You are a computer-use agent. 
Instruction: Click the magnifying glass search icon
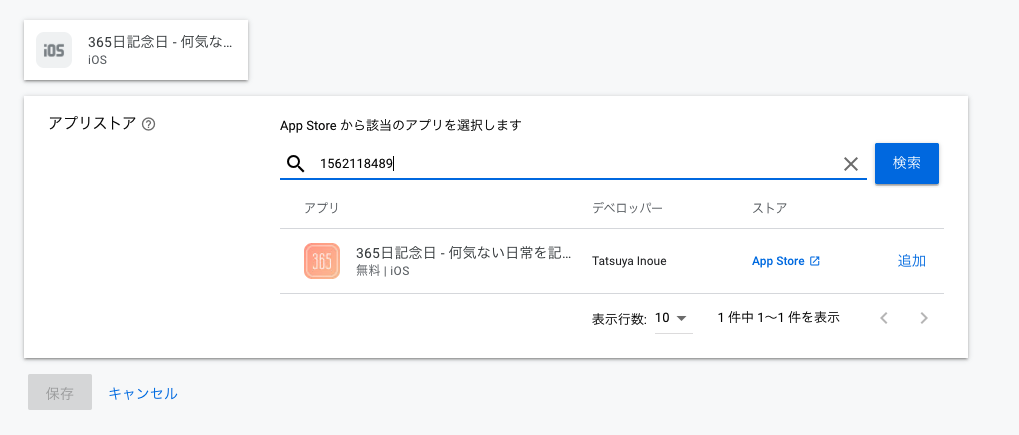pyautogui.click(x=295, y=164)
